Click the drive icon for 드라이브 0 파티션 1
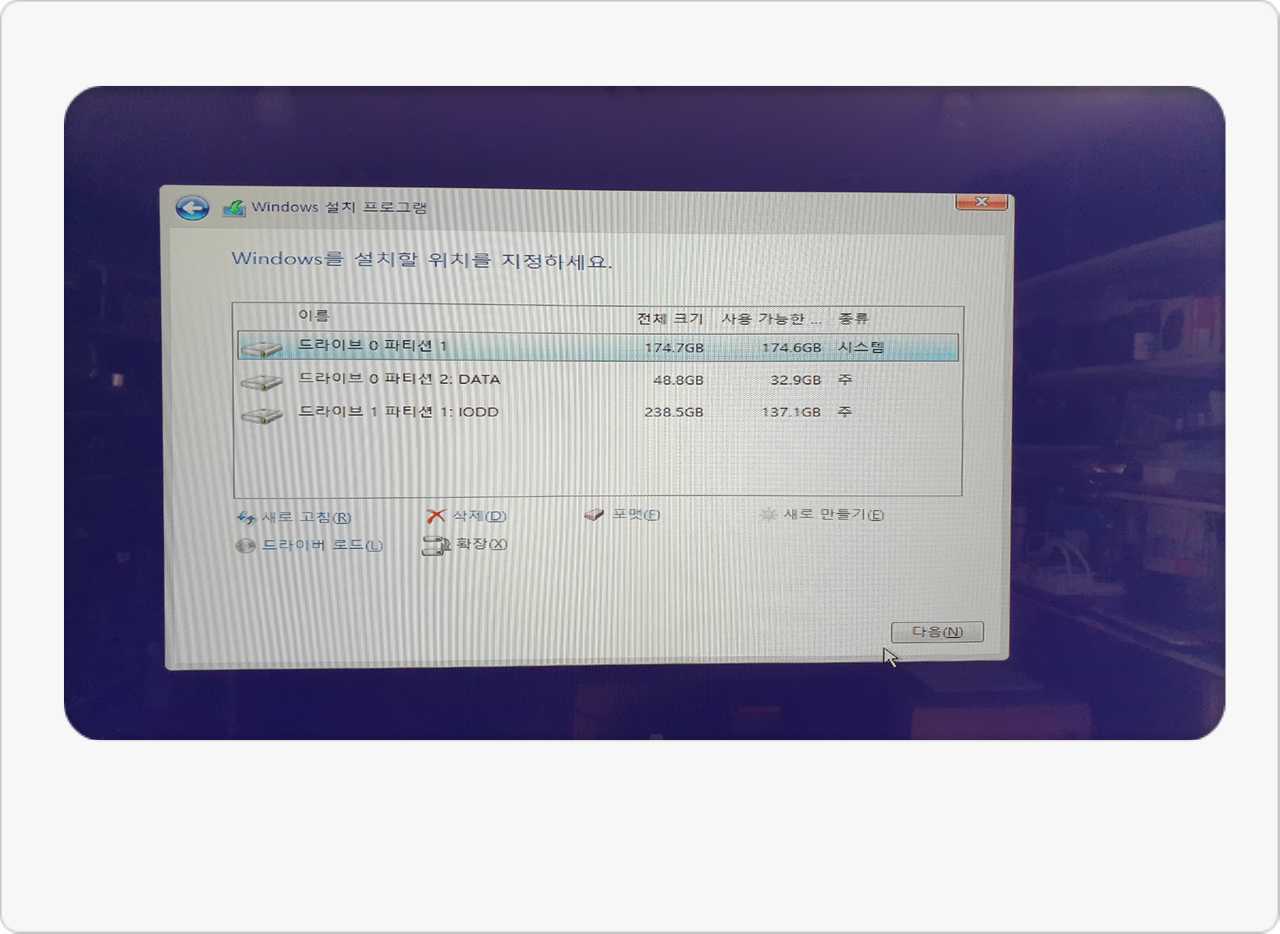This screenshot has width=1280, height=934. pos(262,349)
